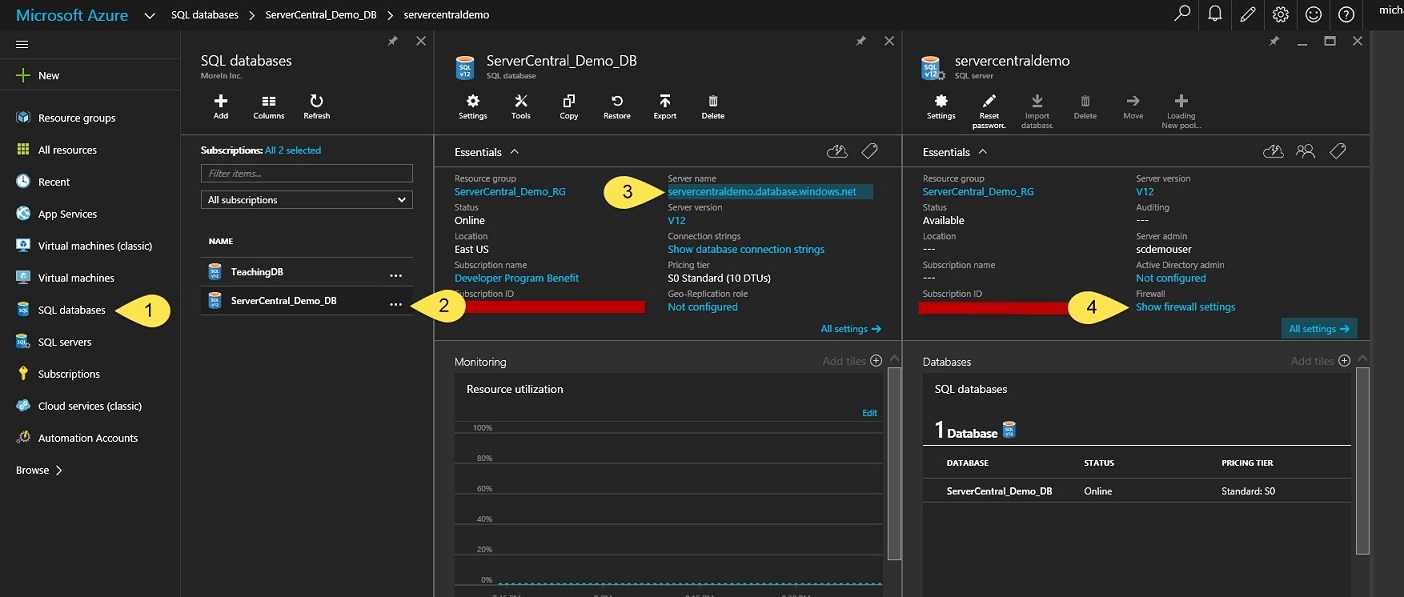The image size is (1404, 597).
Task: Click the server blade vertical scrollbar
Action: tap(1362, 460)
